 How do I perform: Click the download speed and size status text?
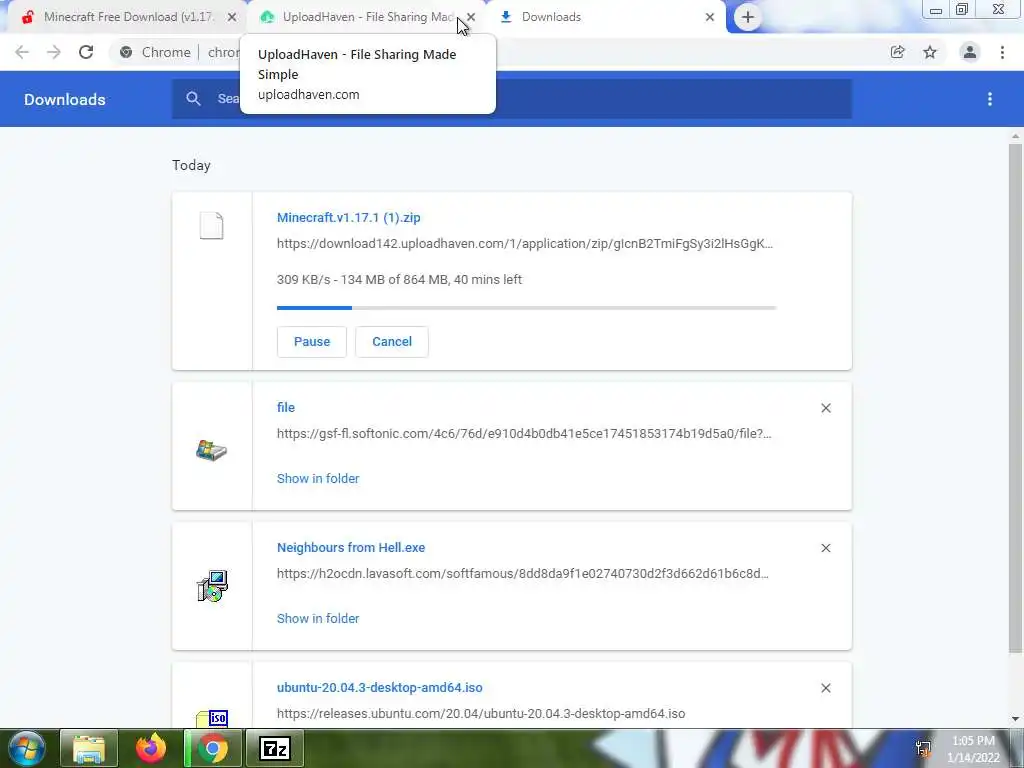[399, 280]
